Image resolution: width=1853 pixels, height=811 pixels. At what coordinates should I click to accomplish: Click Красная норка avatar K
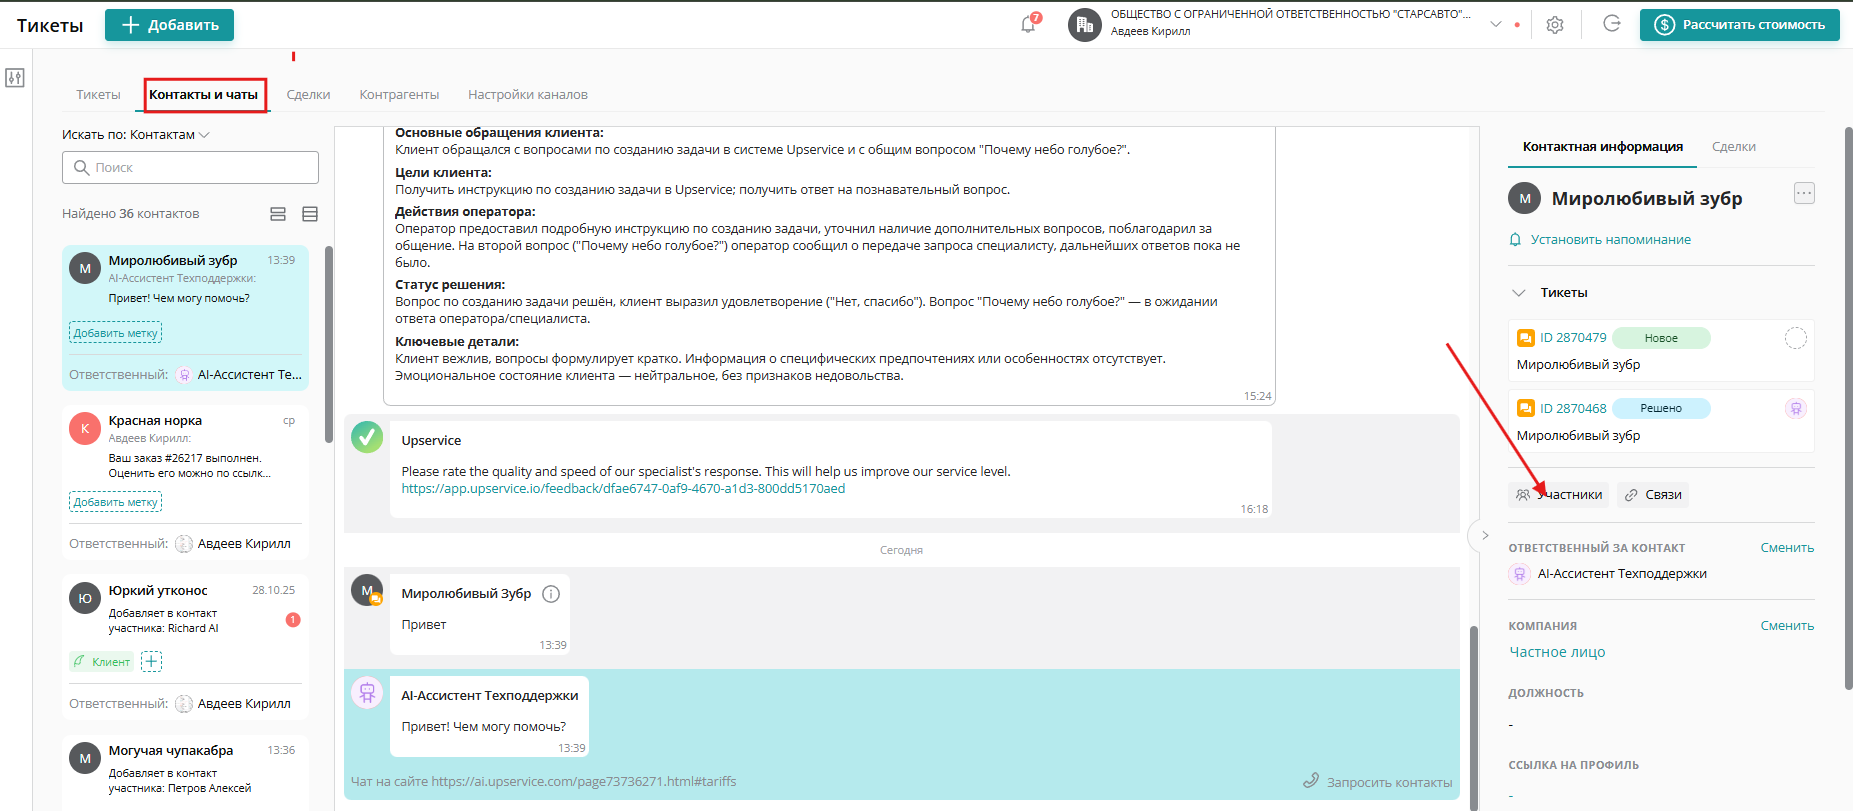point(85,428)
